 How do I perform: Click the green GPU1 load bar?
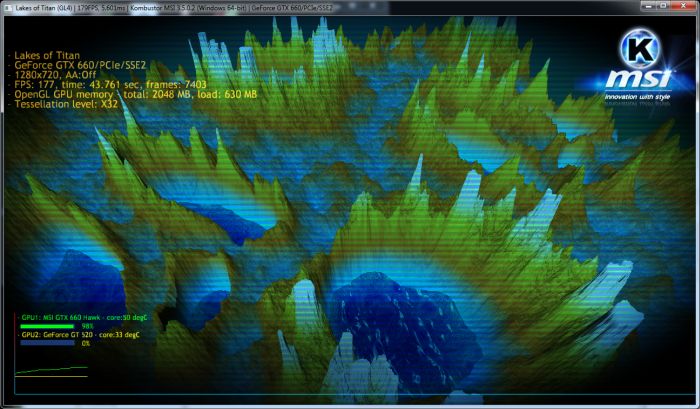pyautogui.click(x=47, y=326)
